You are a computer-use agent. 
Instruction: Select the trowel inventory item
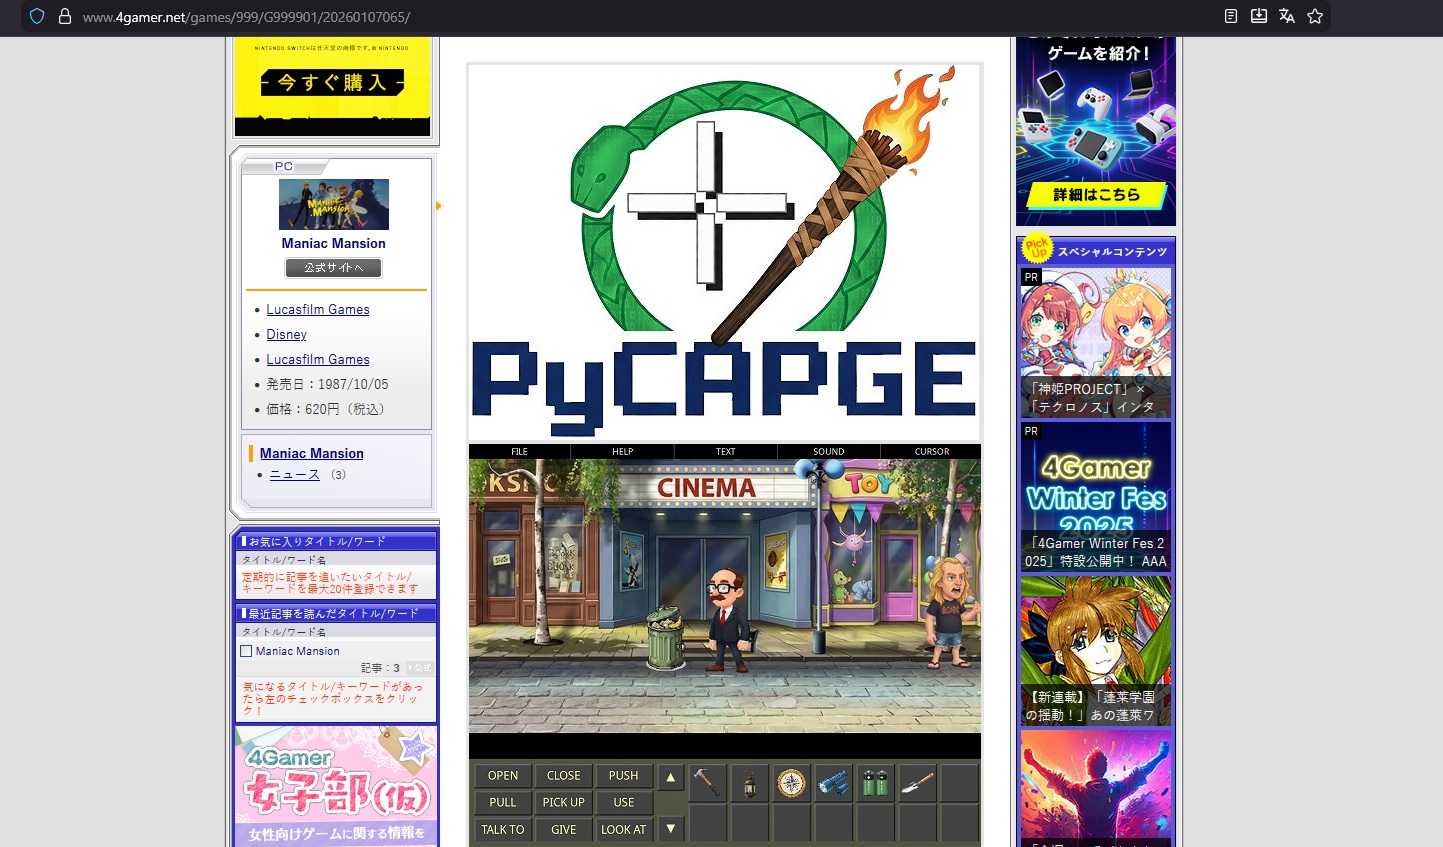coord(917,783)
